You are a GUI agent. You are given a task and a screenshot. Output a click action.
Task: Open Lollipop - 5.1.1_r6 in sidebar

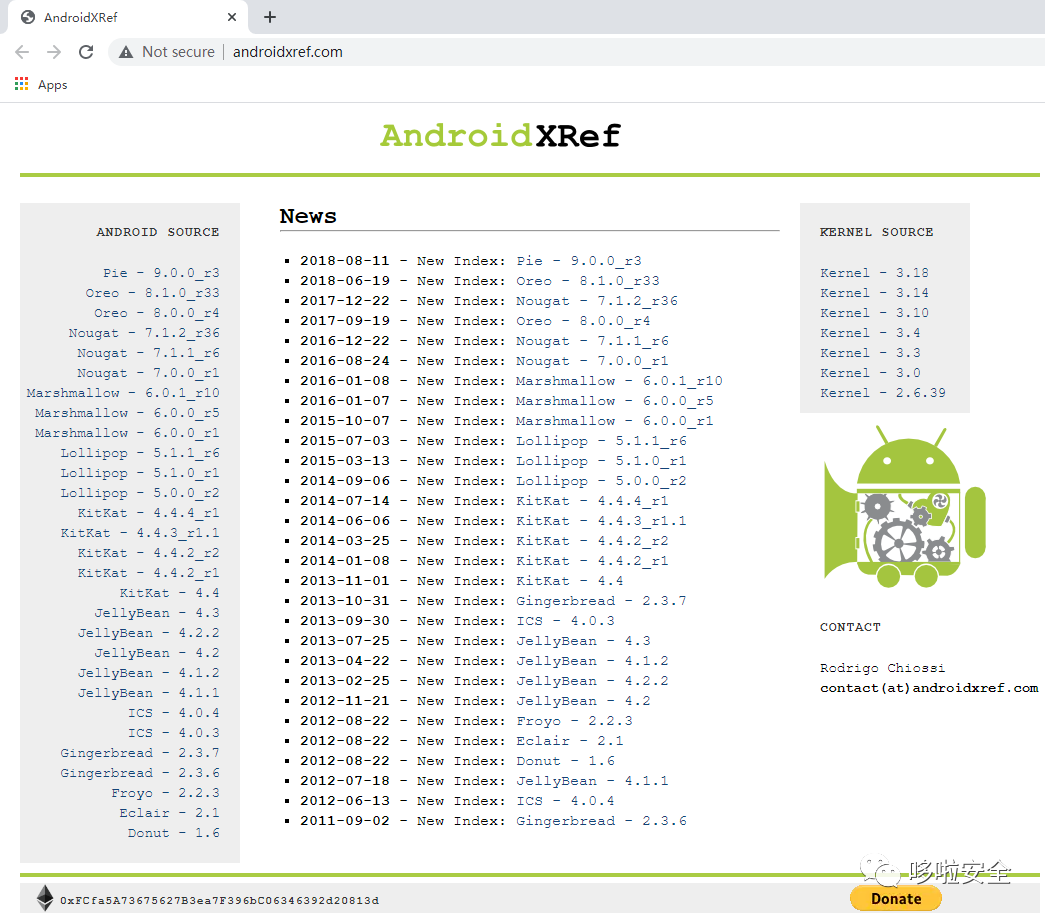click(140, 453)
